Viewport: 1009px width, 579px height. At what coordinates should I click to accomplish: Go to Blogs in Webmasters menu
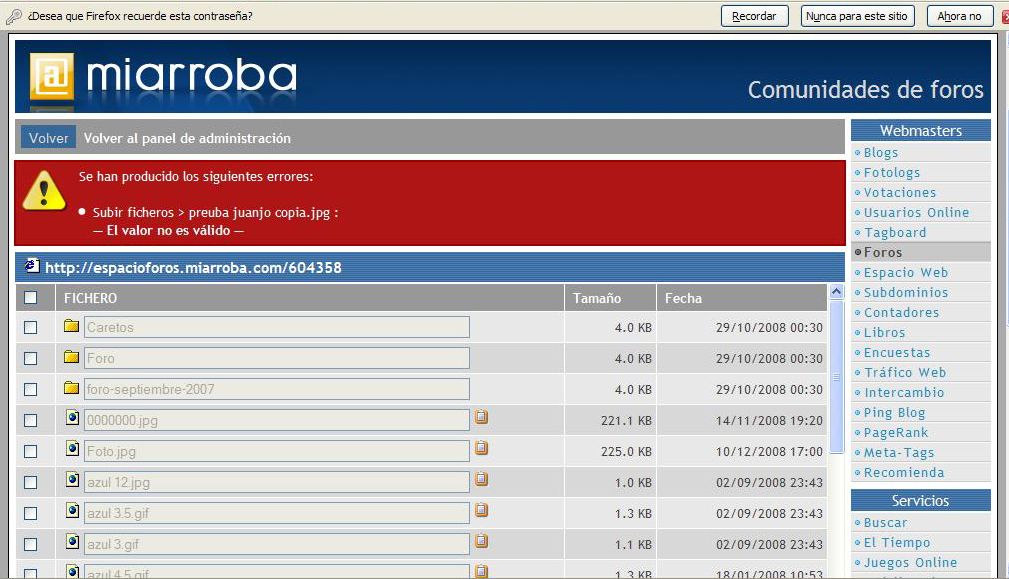tap(881, 152)
